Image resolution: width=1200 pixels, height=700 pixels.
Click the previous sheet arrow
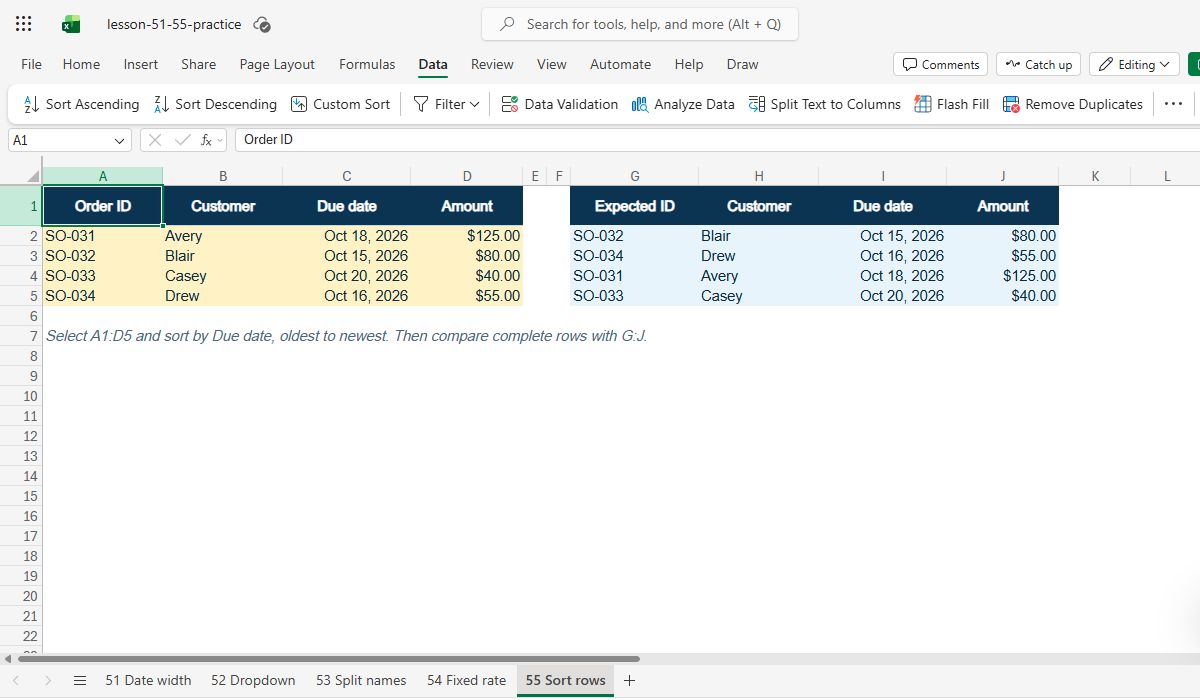15,680
